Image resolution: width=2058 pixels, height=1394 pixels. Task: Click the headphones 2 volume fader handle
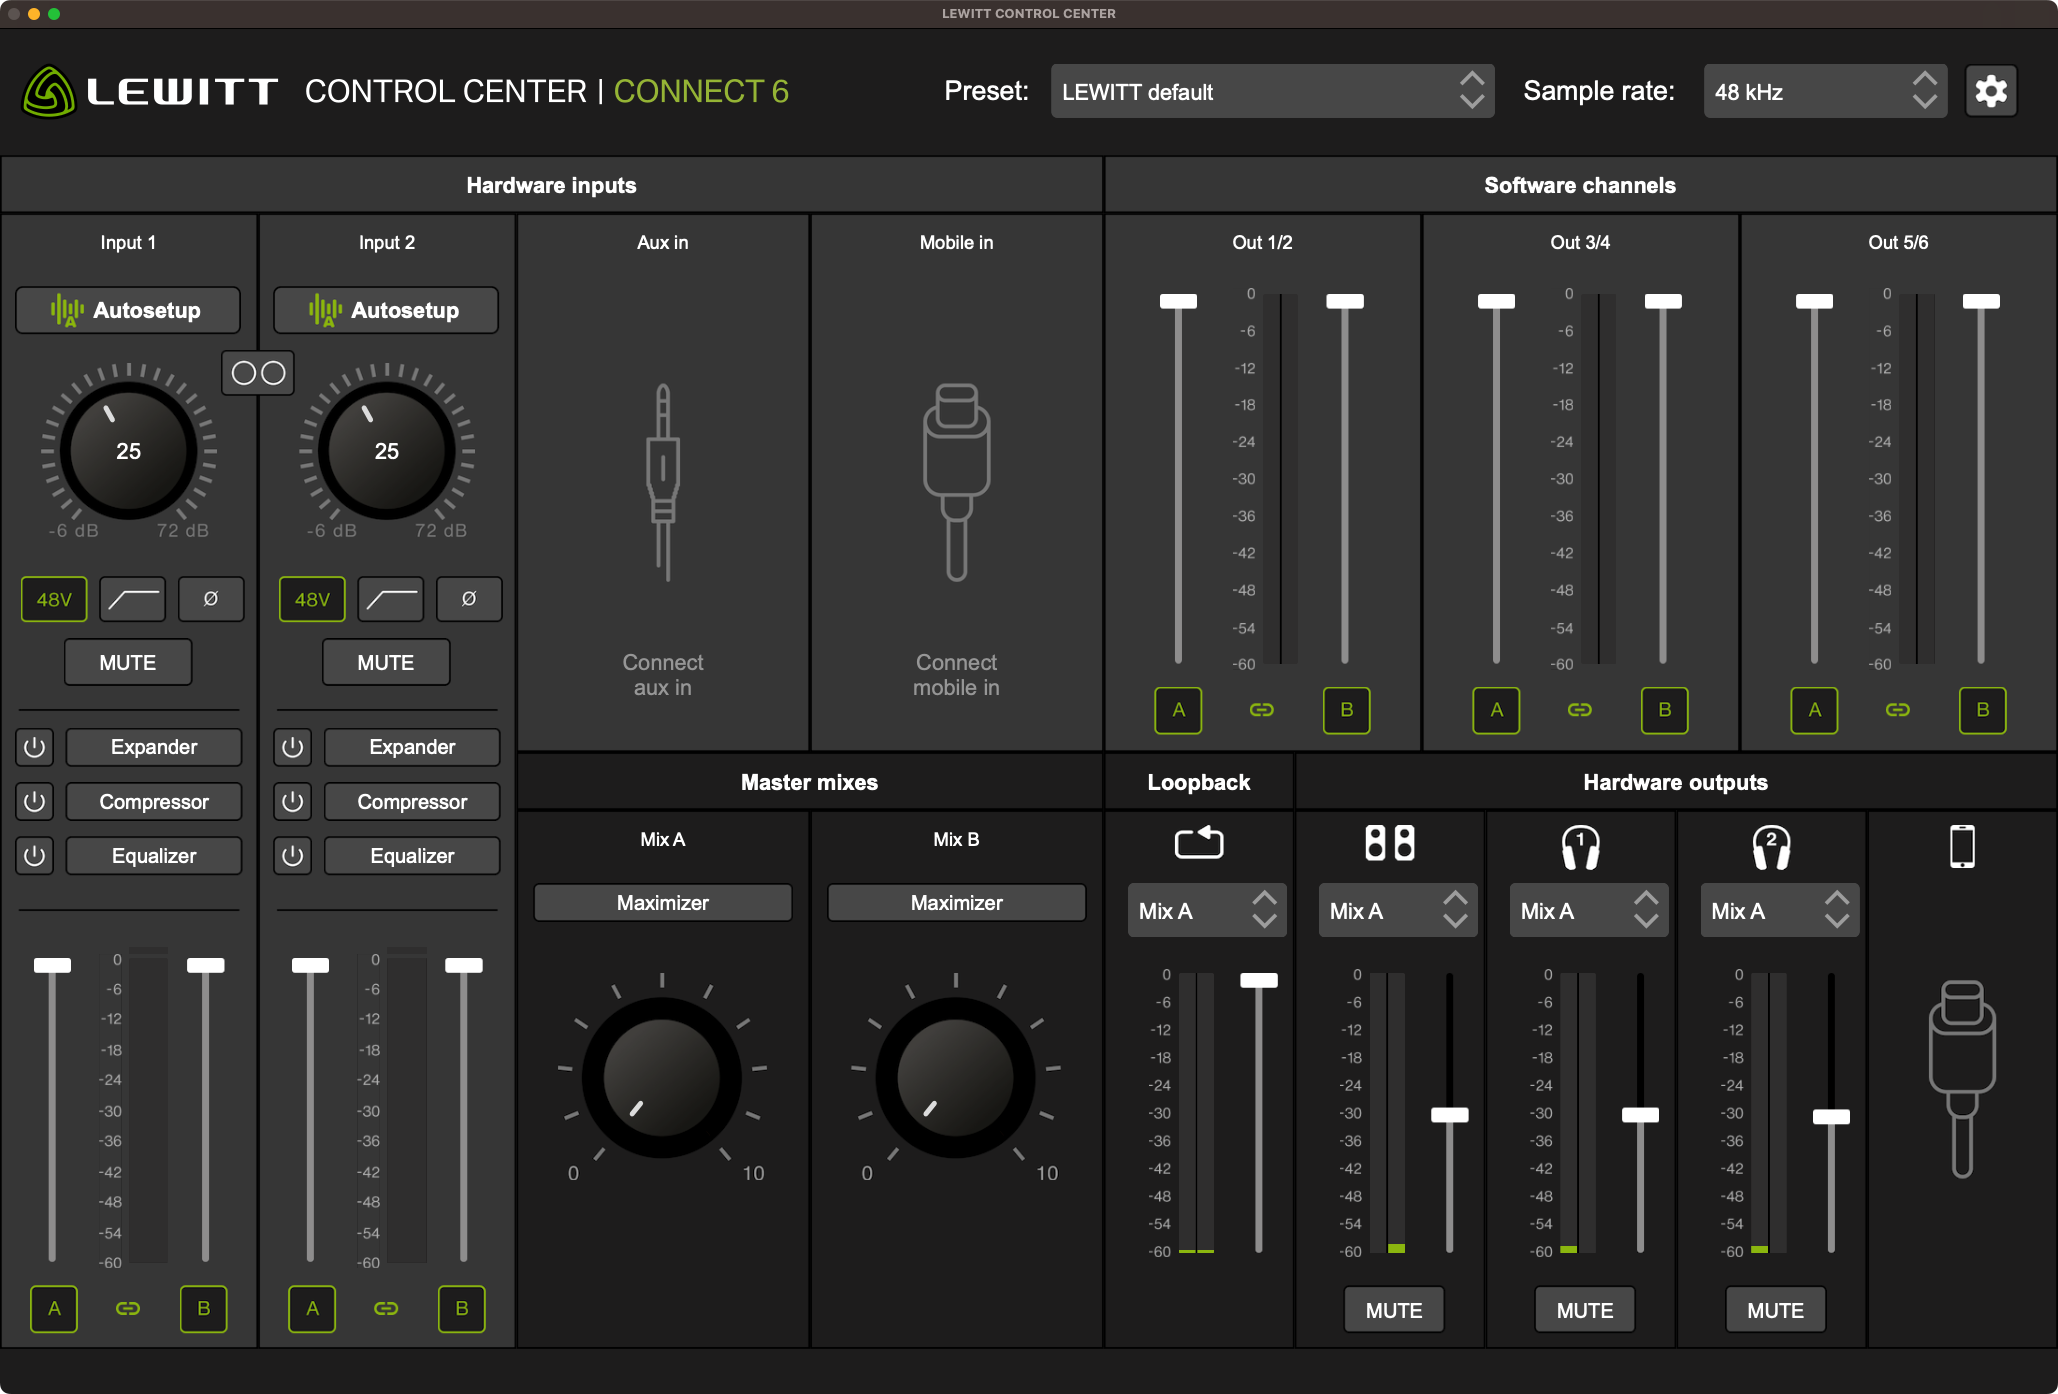pos(1831,1117)
